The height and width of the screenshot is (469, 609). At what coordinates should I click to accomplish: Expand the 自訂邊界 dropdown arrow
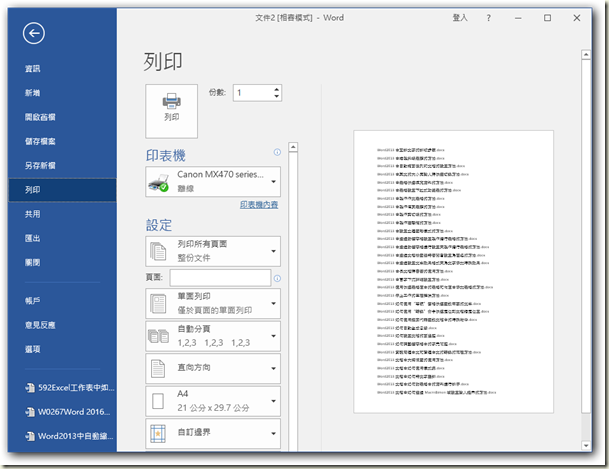[273, 434]
